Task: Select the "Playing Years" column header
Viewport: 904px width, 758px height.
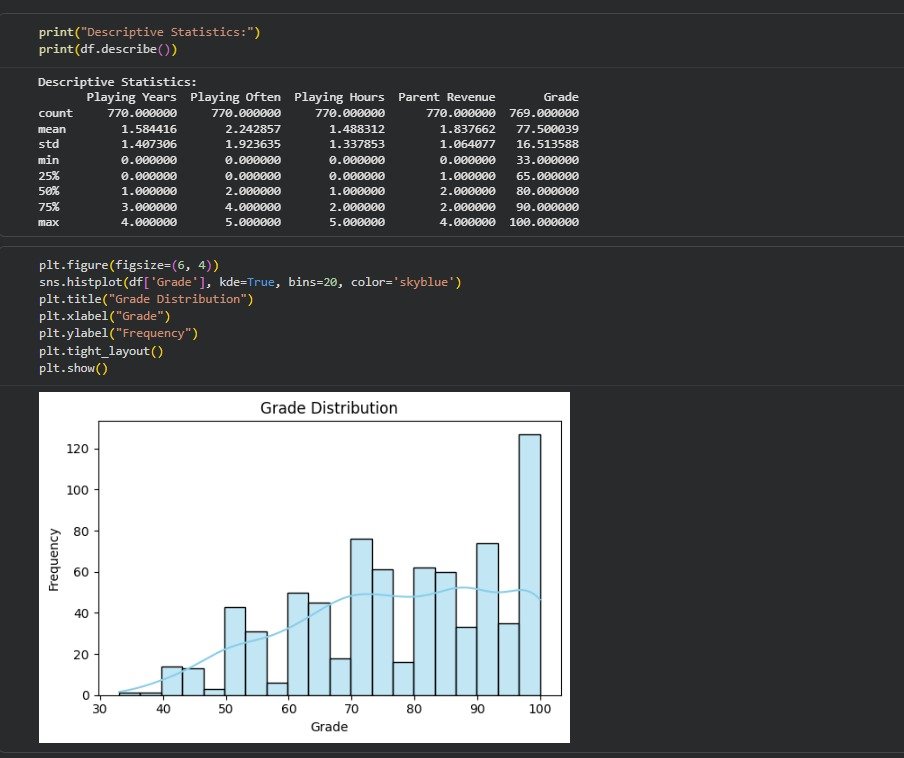Action: click(x=131, y=97)
